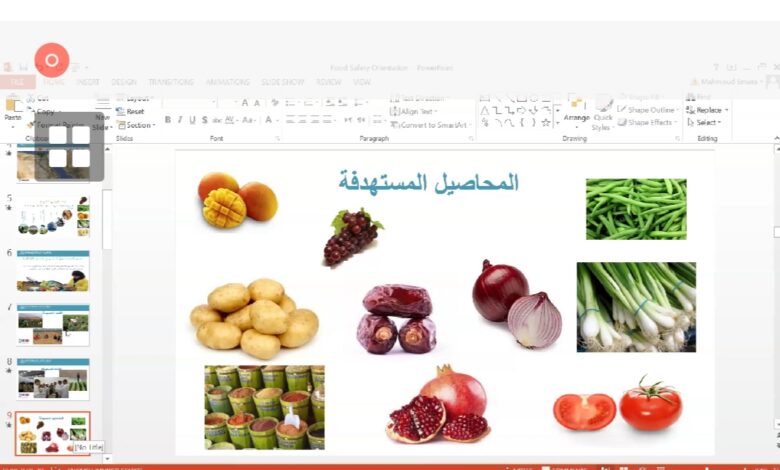Open the ANIMATIONS ribbon tab
780x470 pixels.
227,82
